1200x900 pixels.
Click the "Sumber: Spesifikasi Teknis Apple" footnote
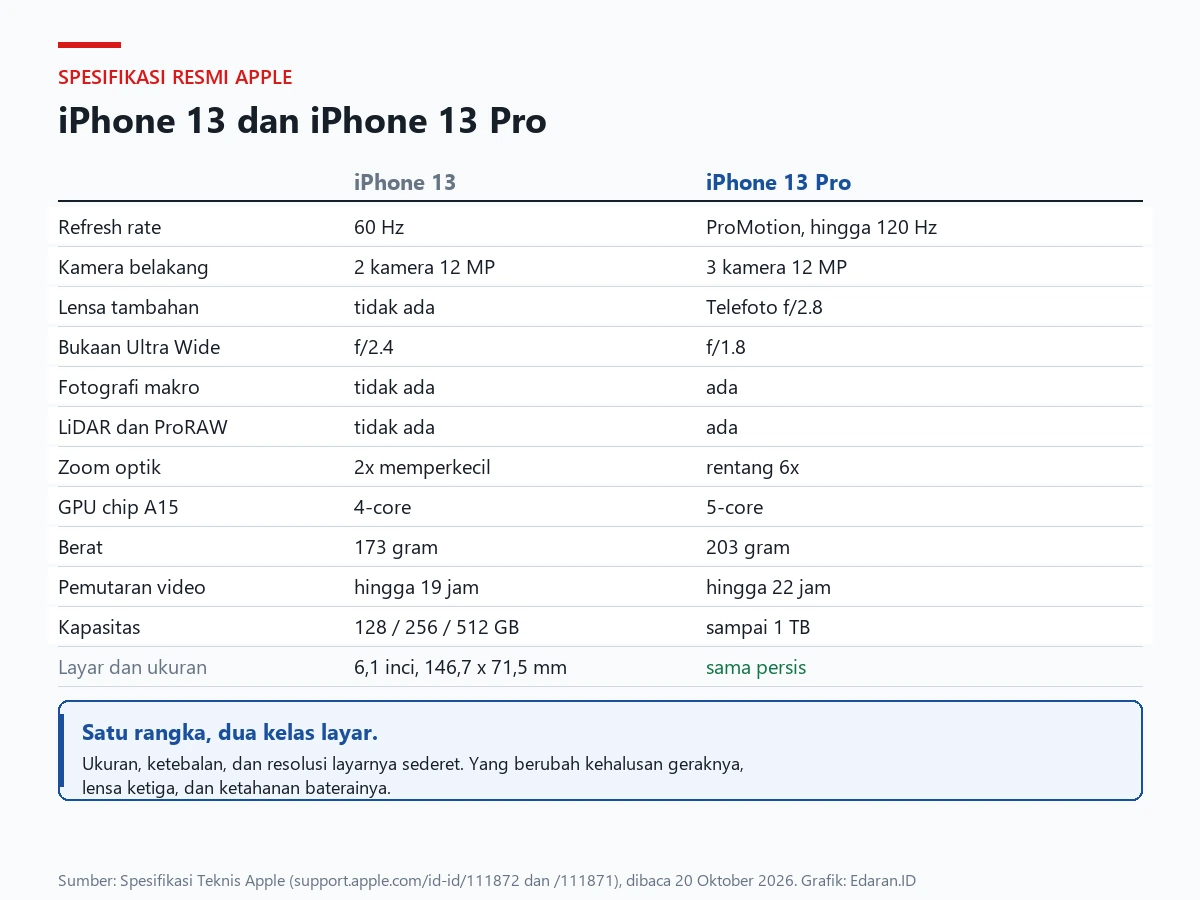487,881
